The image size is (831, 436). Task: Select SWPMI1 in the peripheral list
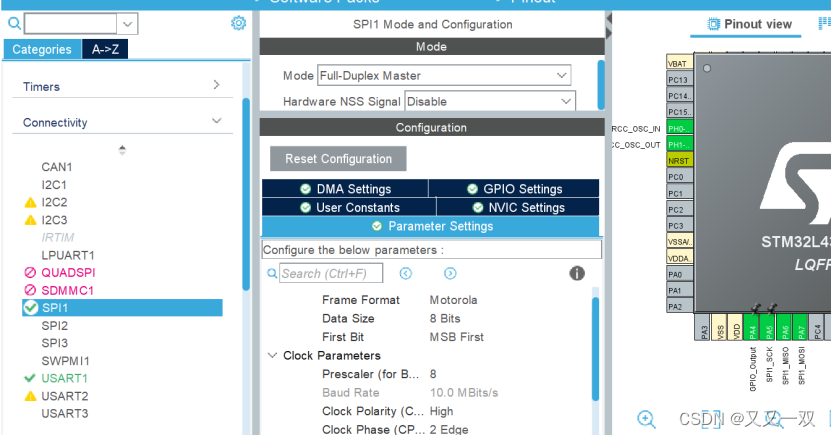[x=66, y=361]
